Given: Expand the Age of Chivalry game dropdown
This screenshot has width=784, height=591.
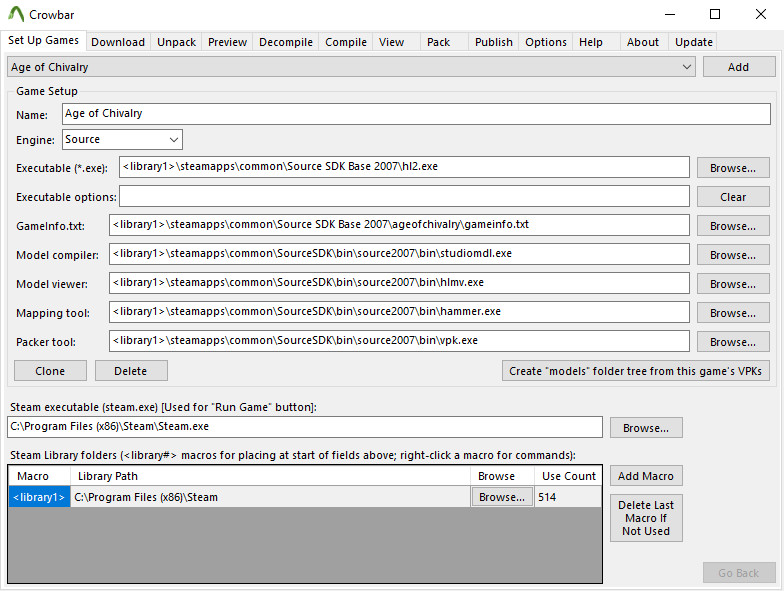Looking at the screenshot, I should 351,67.
